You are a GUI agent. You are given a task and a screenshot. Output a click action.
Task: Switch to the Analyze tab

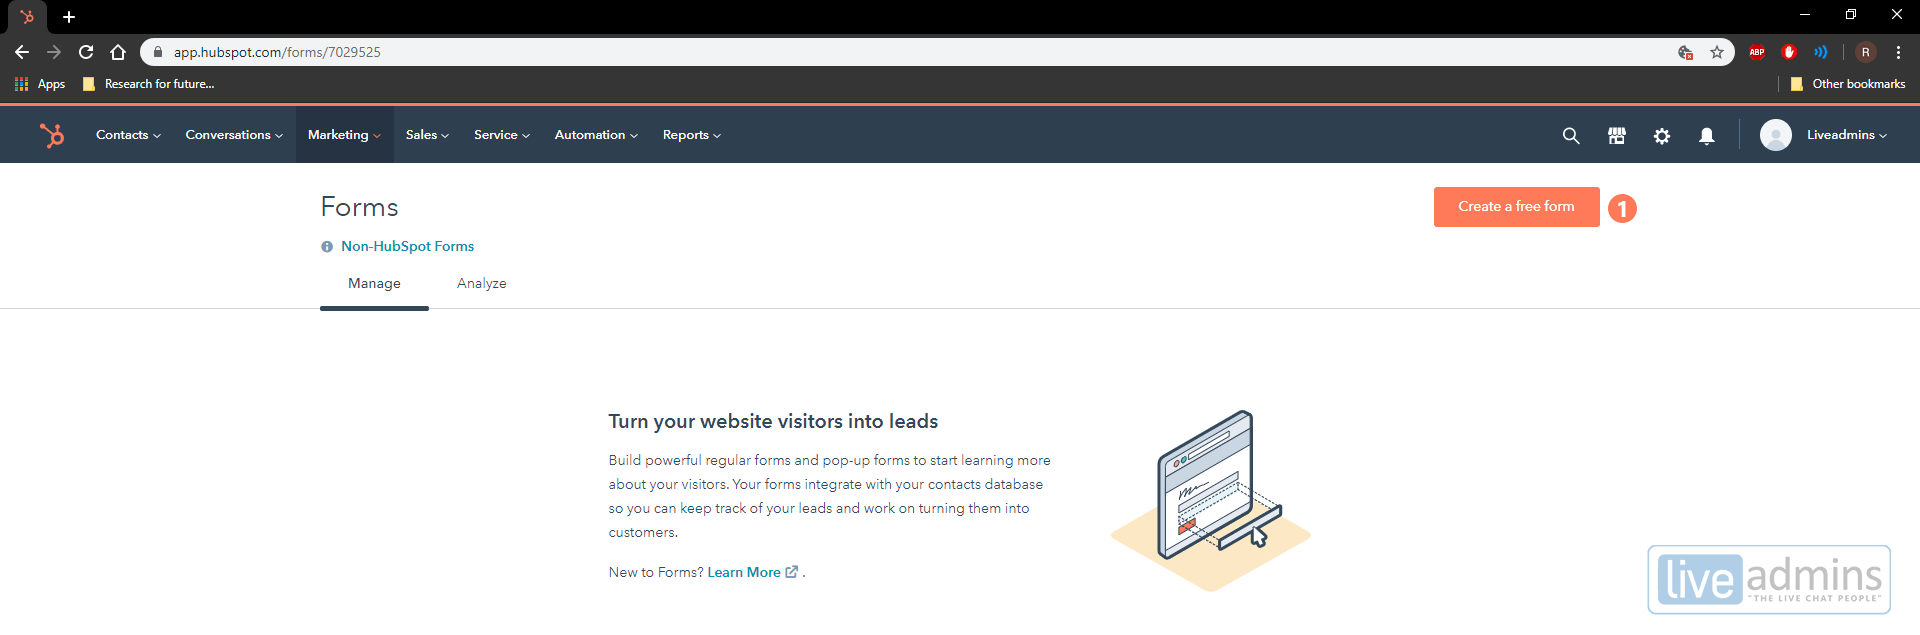coord(481,284)
